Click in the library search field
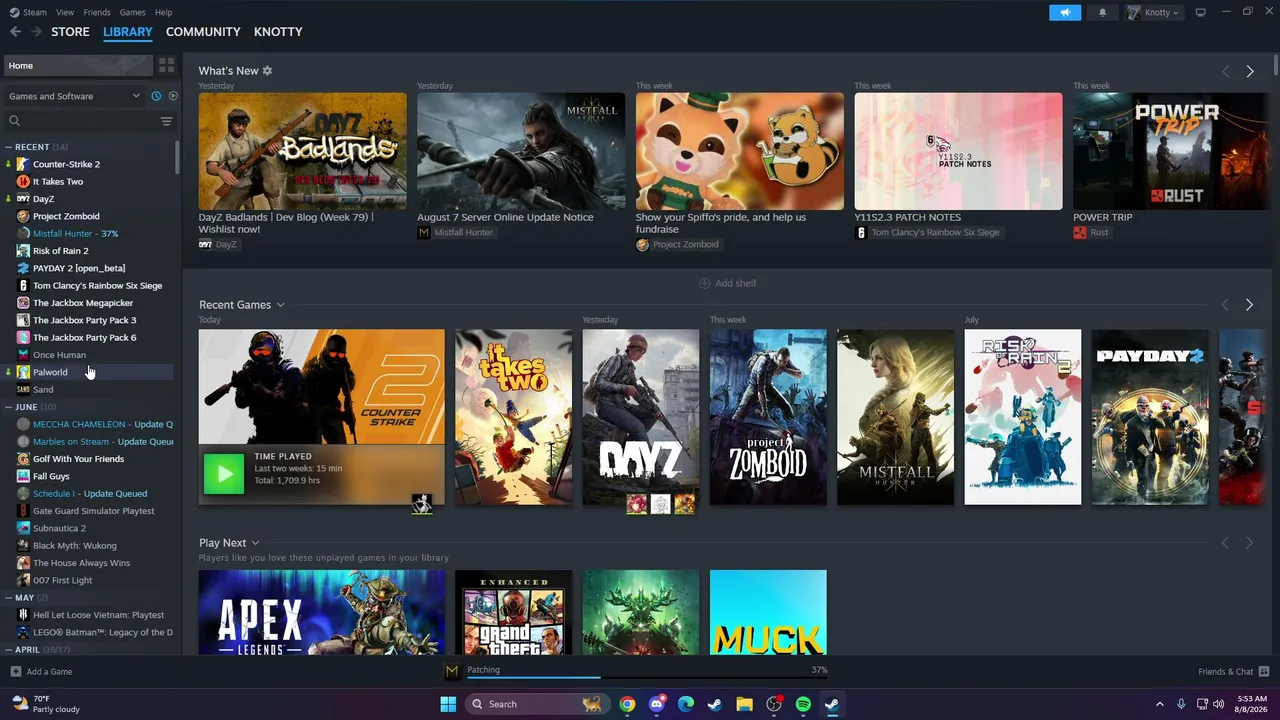This screenshot has height=720, width=1280. click(x=88, y=121)
